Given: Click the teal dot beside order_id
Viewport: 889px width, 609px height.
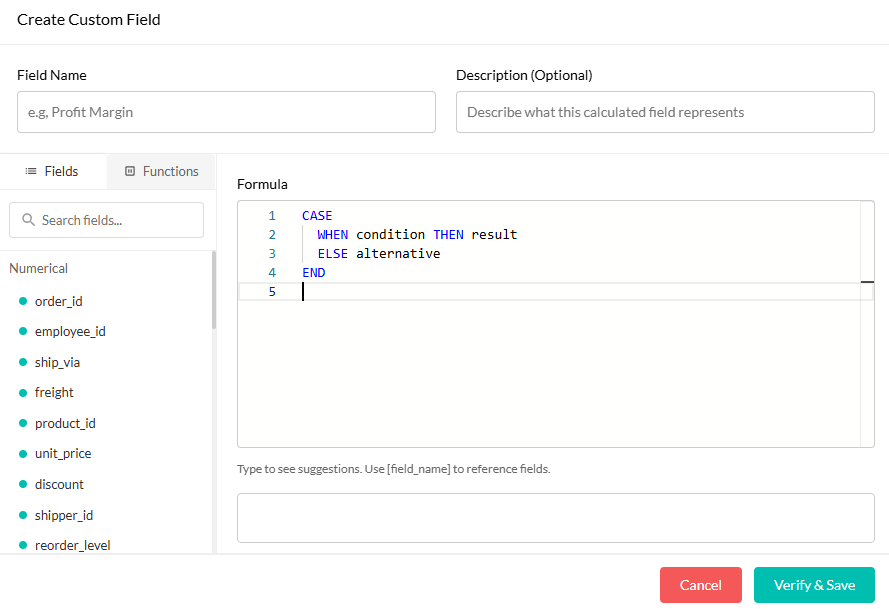Looking at the screenshot, I should (24, 301).
